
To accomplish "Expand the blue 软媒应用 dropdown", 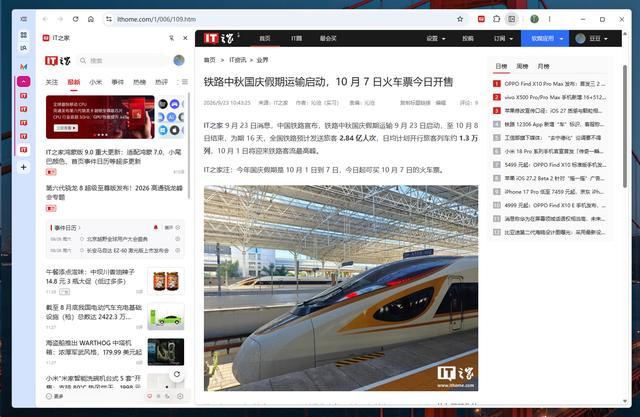I will (x=545, y=38).
